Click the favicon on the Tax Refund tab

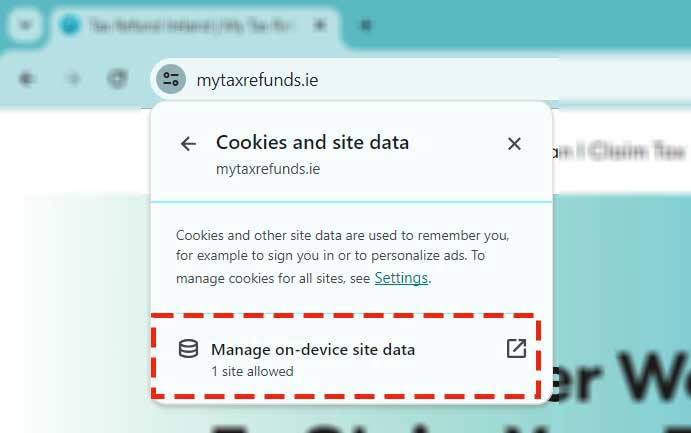(x=70, y=25)
